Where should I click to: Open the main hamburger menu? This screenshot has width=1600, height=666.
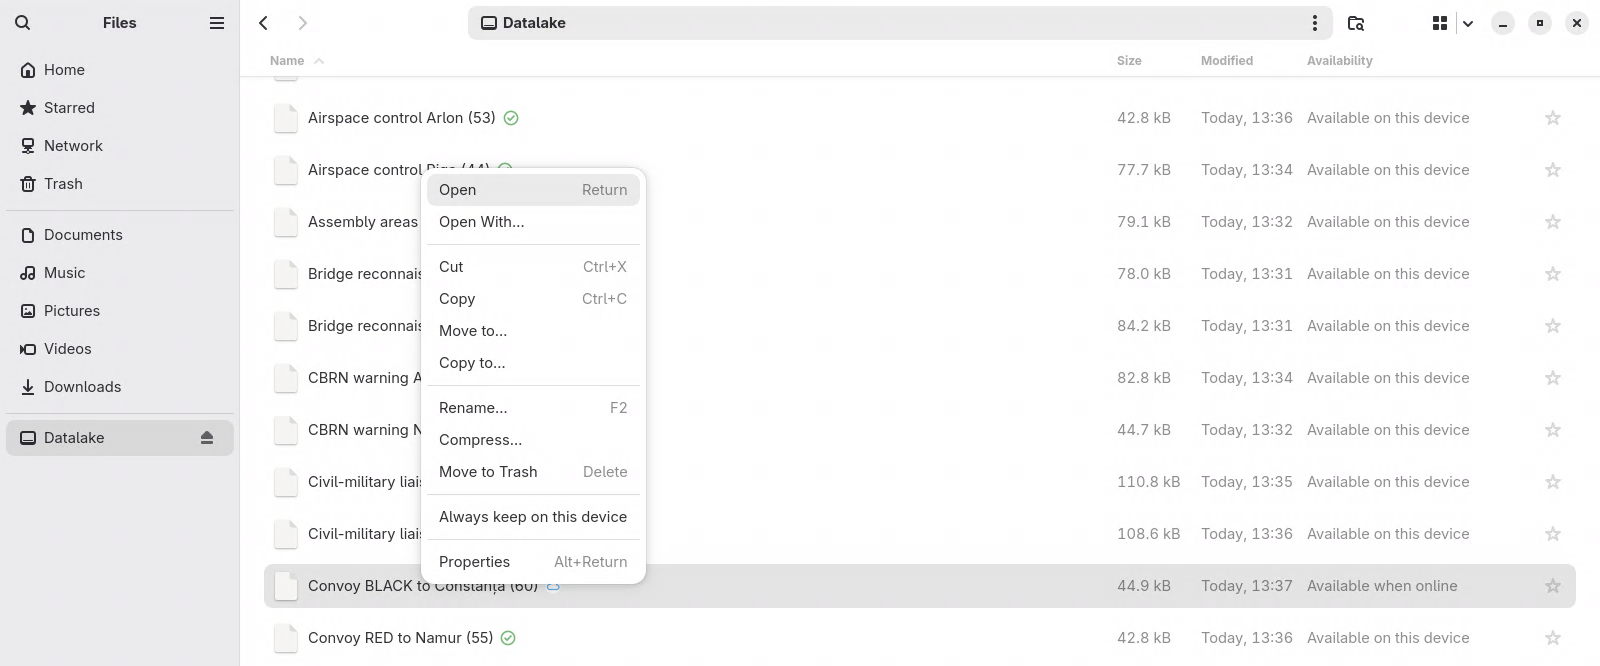tap(216, 23)
